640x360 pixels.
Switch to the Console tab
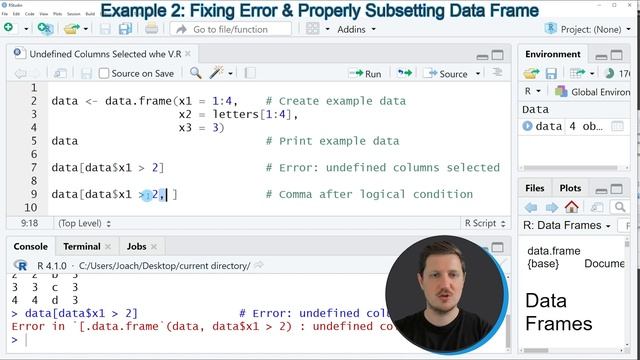point(31,247)
